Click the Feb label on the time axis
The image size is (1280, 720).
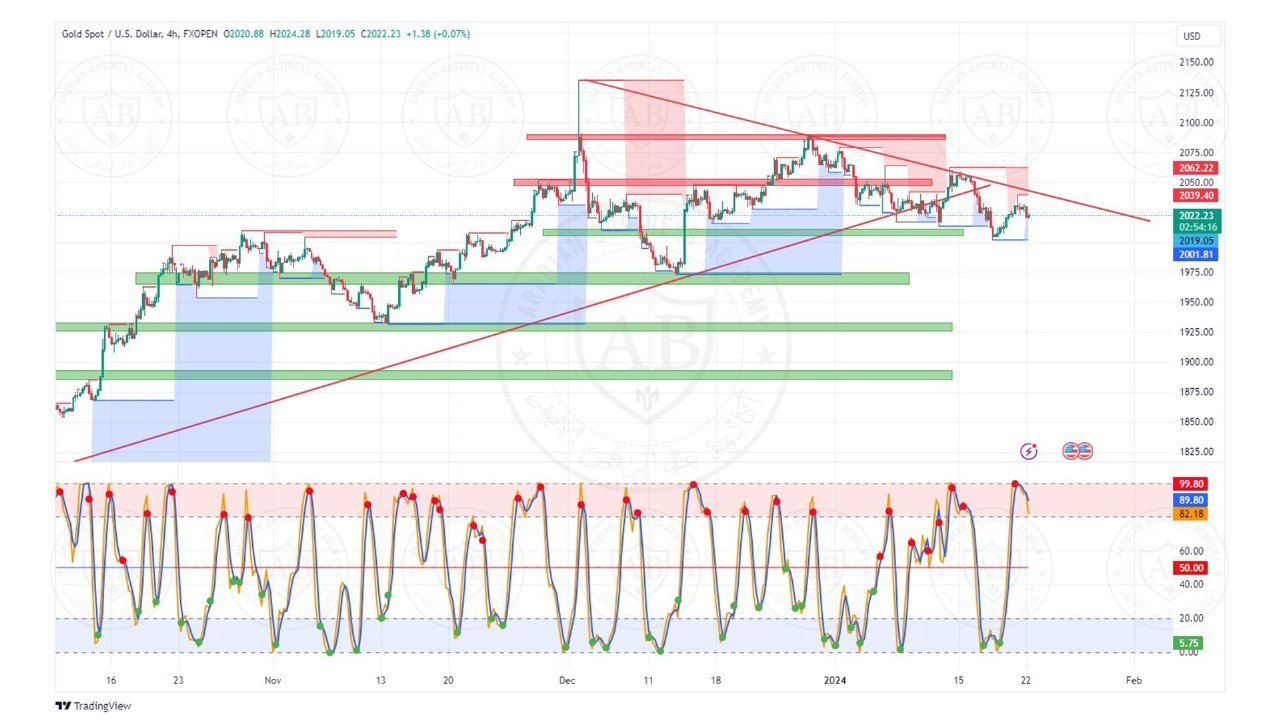(1133, 680)
